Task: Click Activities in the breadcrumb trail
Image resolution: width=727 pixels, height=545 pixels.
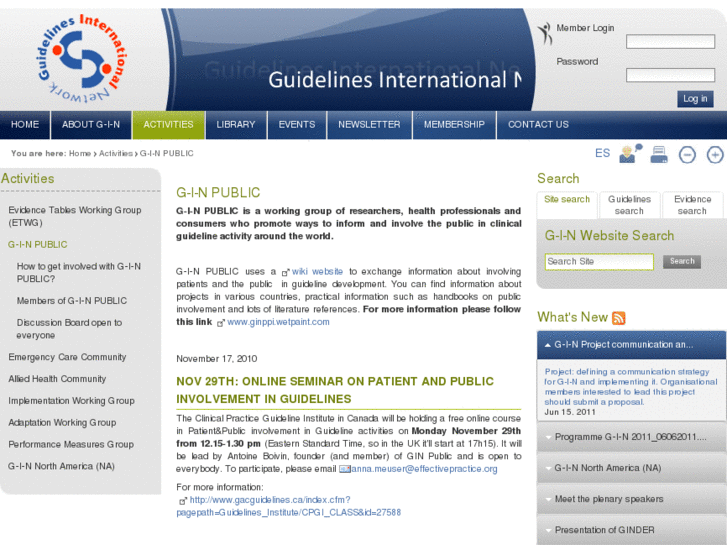Action: tap(116, 154)
